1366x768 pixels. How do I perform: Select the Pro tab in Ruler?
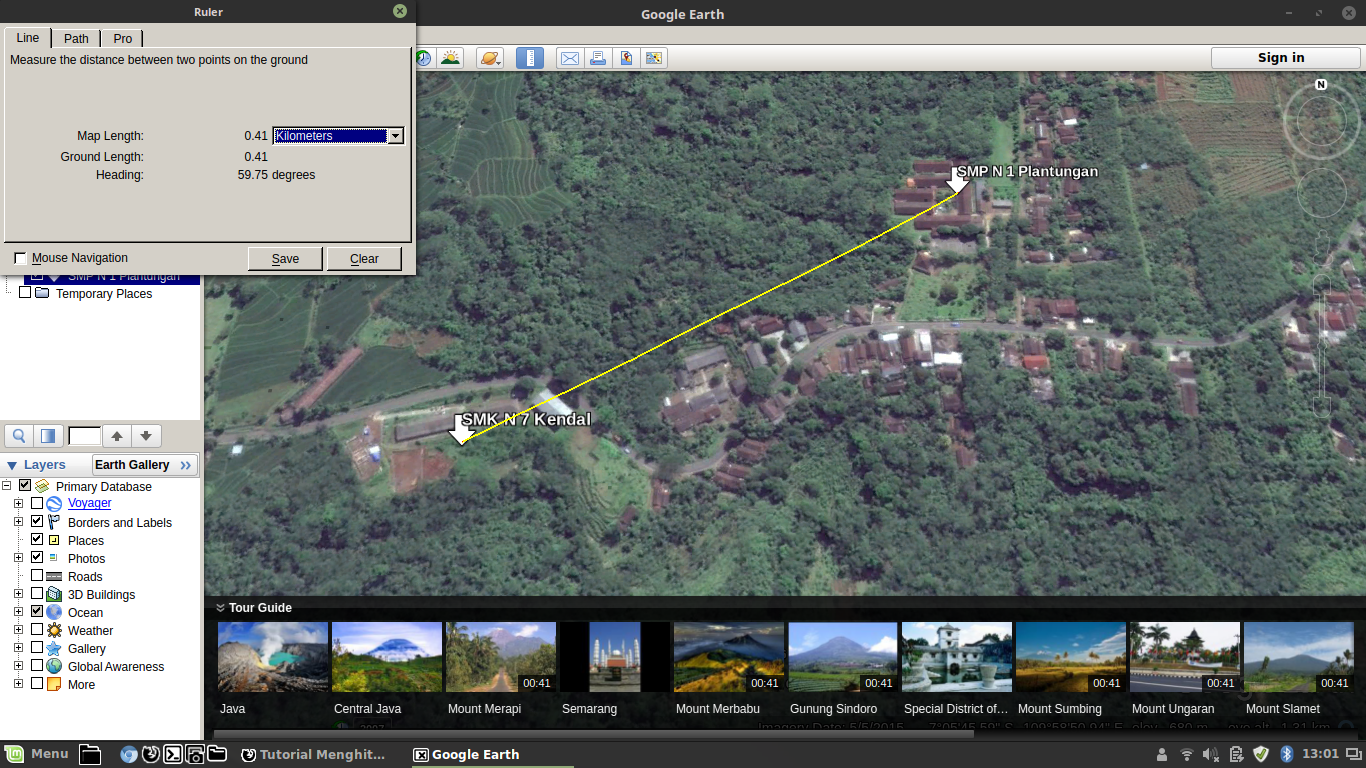(x=122, y=38)
